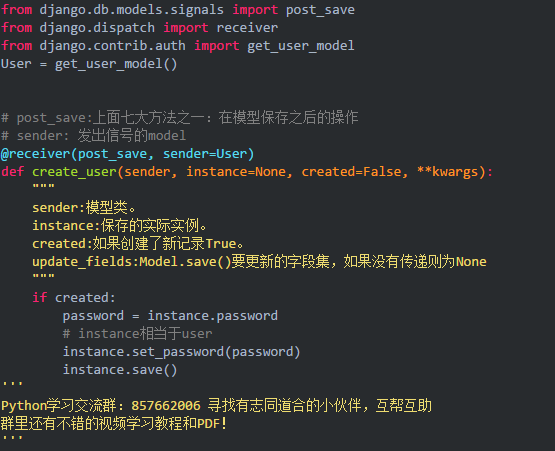
Task: Click instance.password on assignment line
Action: (212, 316)
